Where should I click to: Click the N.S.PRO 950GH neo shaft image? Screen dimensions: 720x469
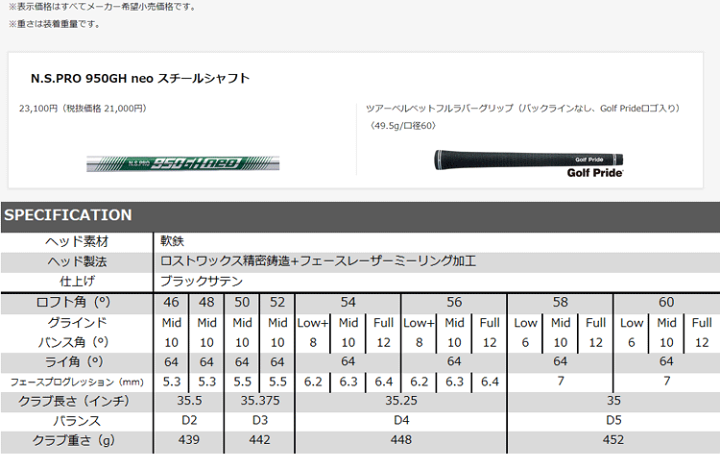point(183,164)
